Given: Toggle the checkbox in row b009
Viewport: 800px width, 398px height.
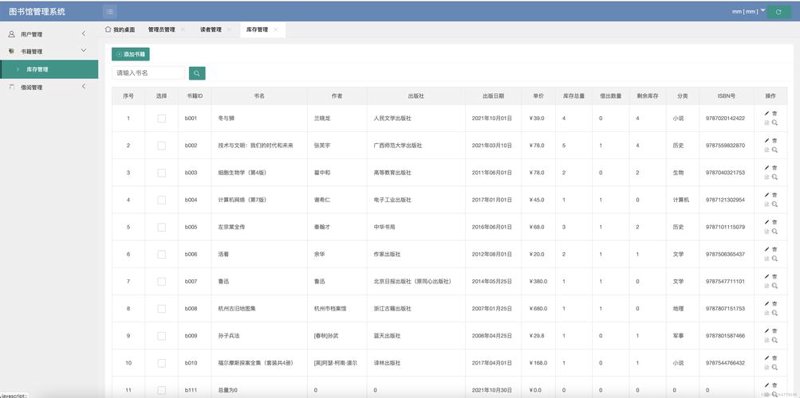Looking at the screenshot, I should click(161, 336).
